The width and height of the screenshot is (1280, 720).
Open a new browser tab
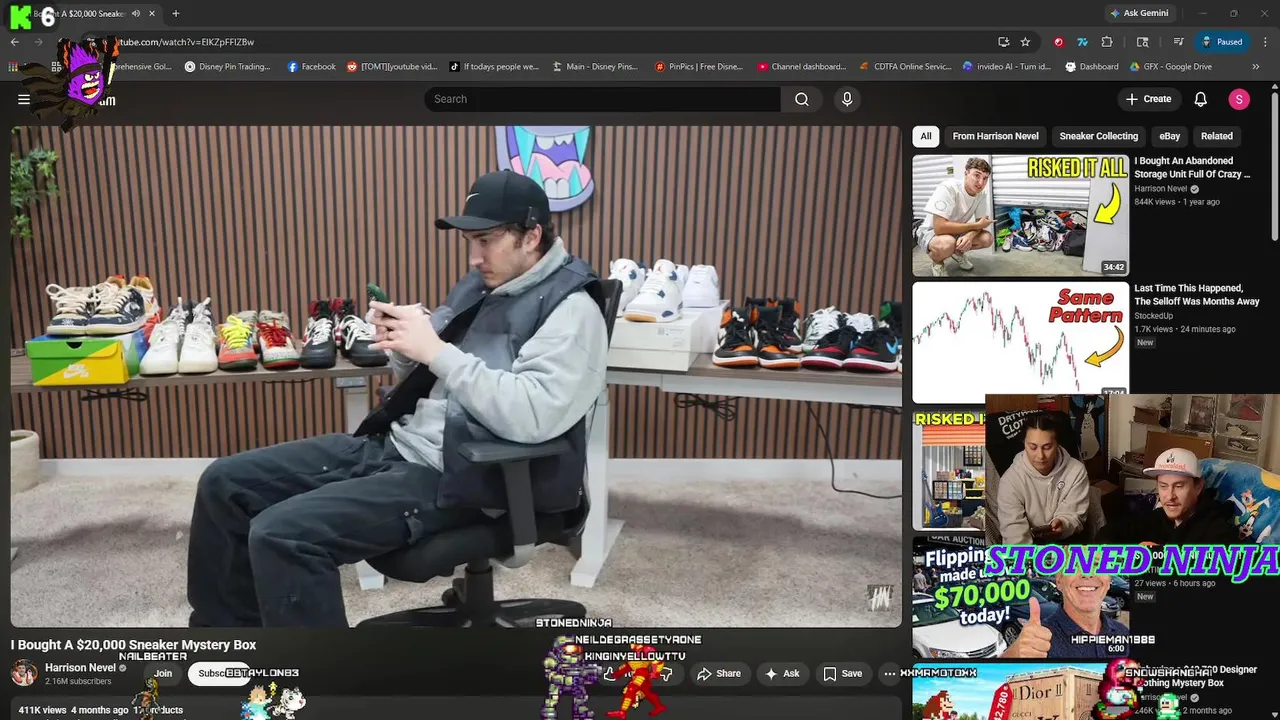(176, 13)
